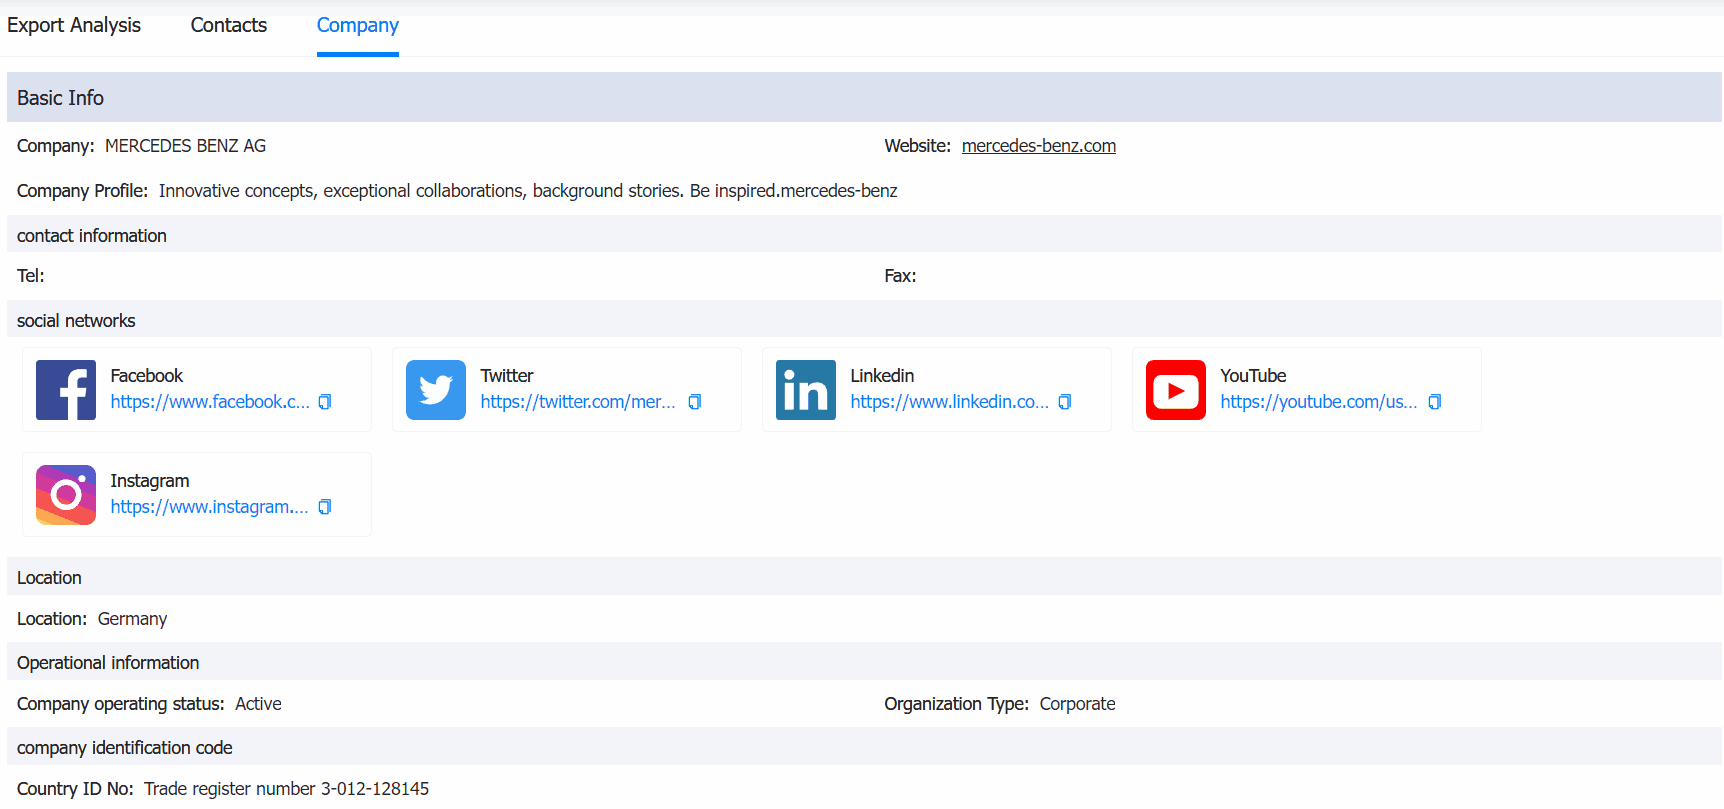
Task: Open the Contacts tab
Action: (229, 26)
